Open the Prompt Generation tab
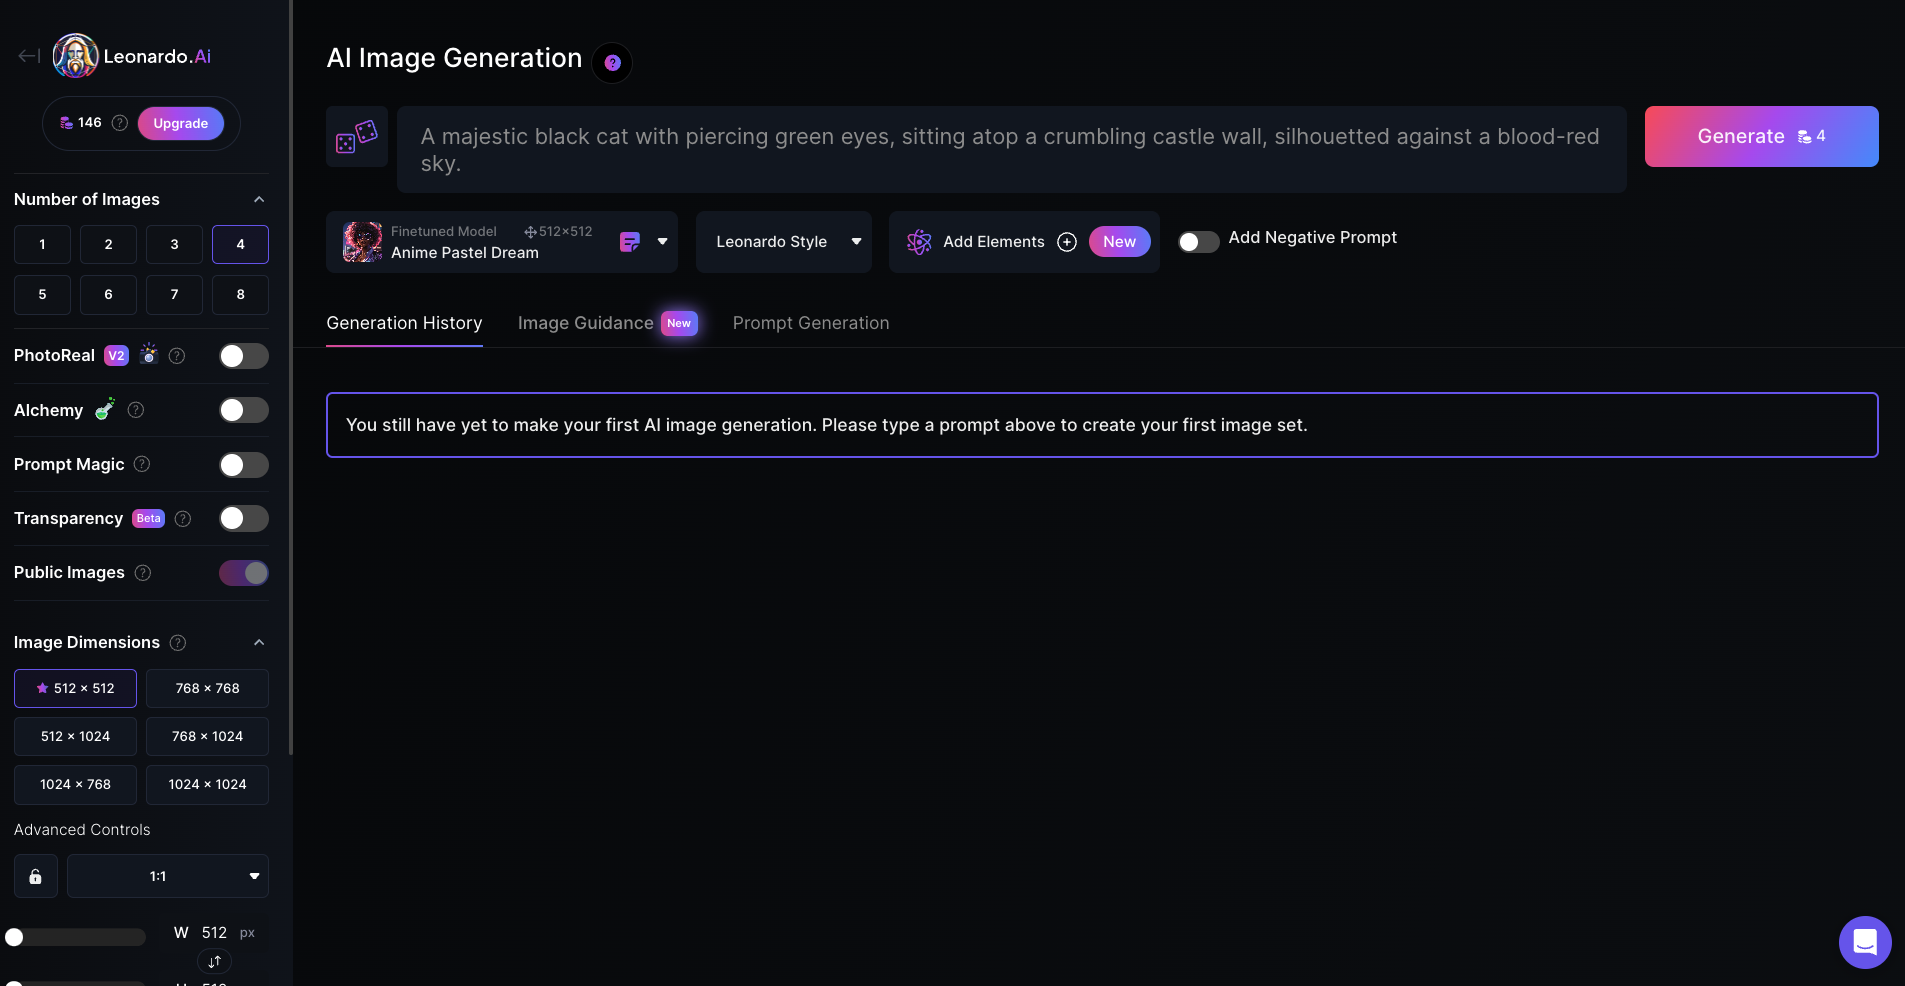Image resolution: width=1905 pixels, height=986 pixels. 810,323
